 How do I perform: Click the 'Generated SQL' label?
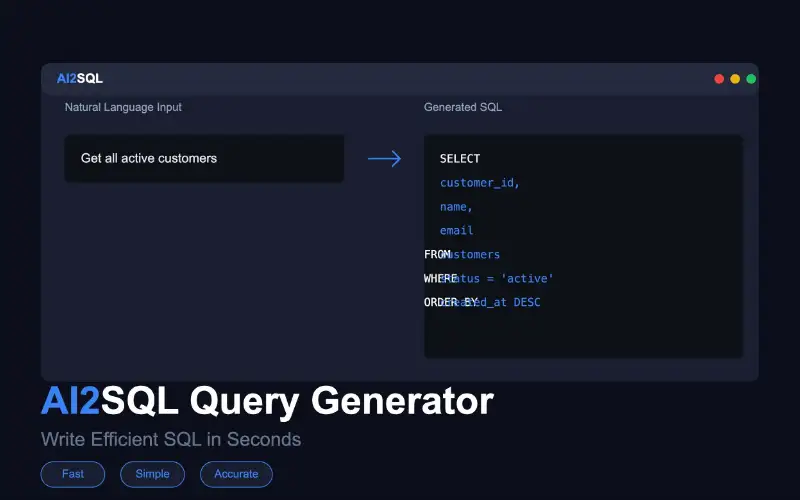(463, 107)
